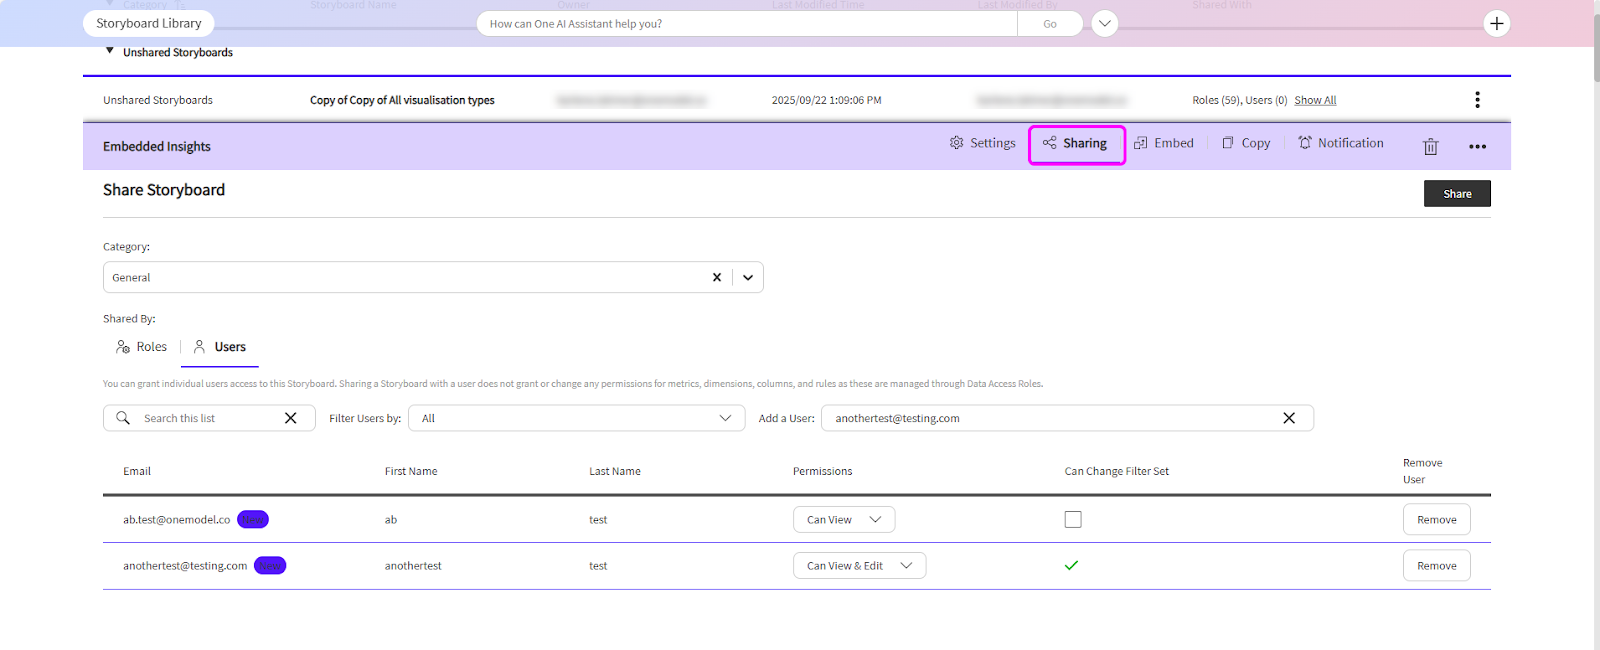This screenshot has width=1600, height=650.
Task: Clear the Search this list field
Action: [290, 418]
